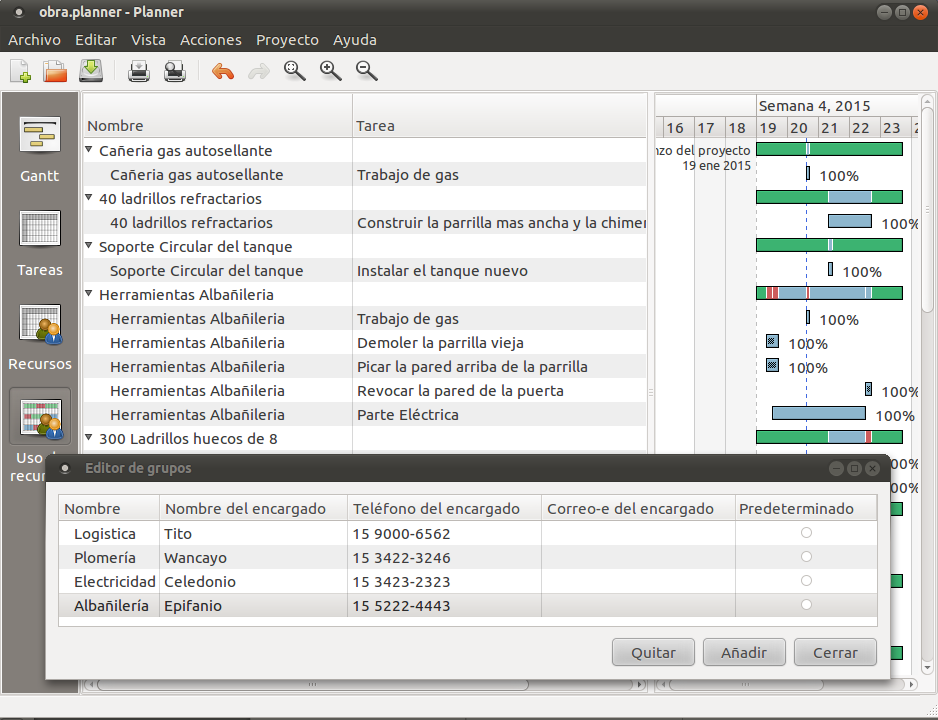Click Correo-e del encargado column header
Viewport: 938px width, 720px height.
pos(638,508)
